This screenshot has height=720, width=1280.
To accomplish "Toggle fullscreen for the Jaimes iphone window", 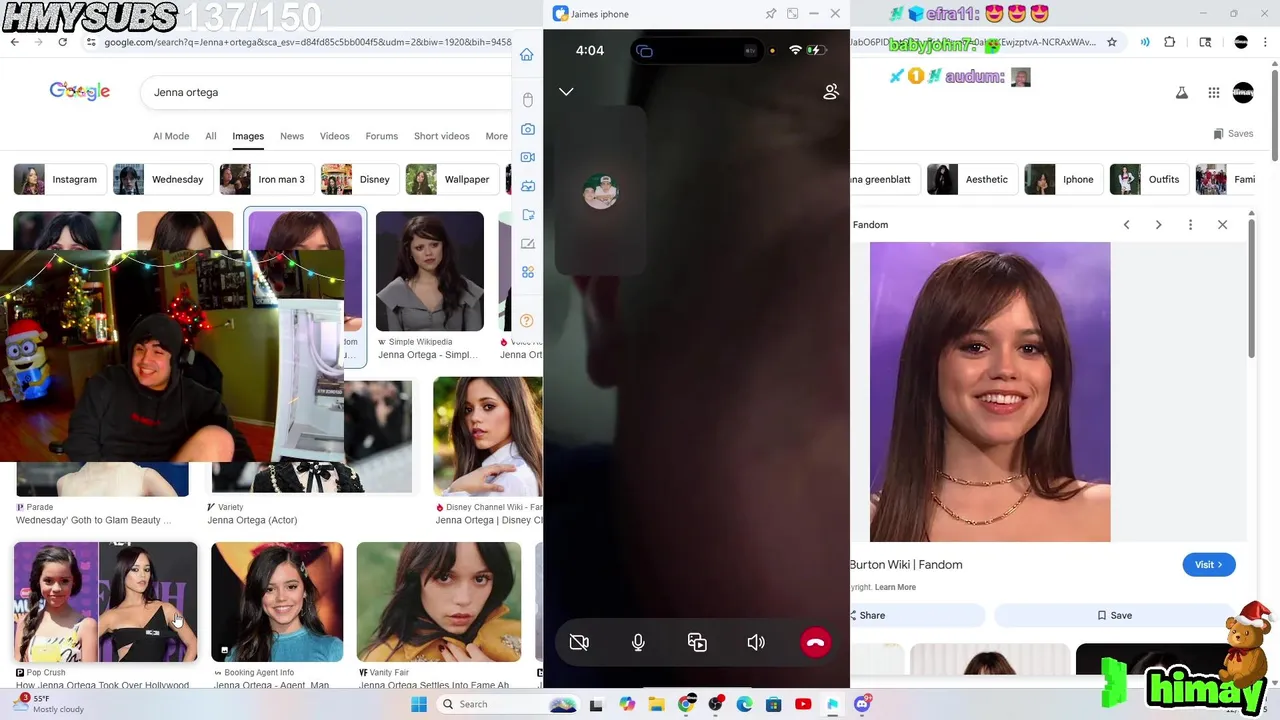I will point(793,14).
